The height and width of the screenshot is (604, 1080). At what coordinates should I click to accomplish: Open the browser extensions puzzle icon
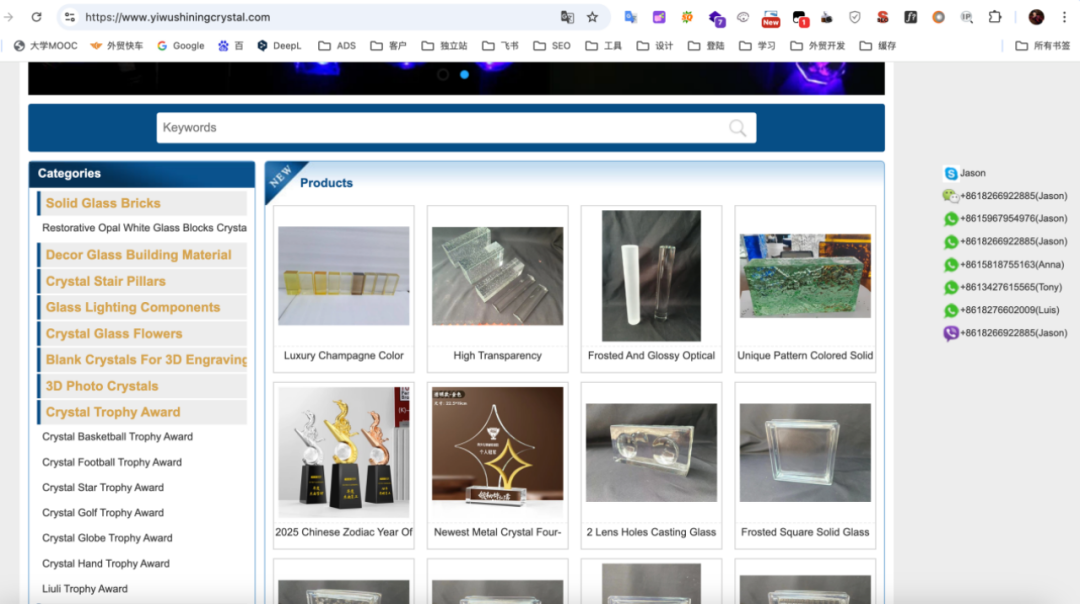[995, 17]
